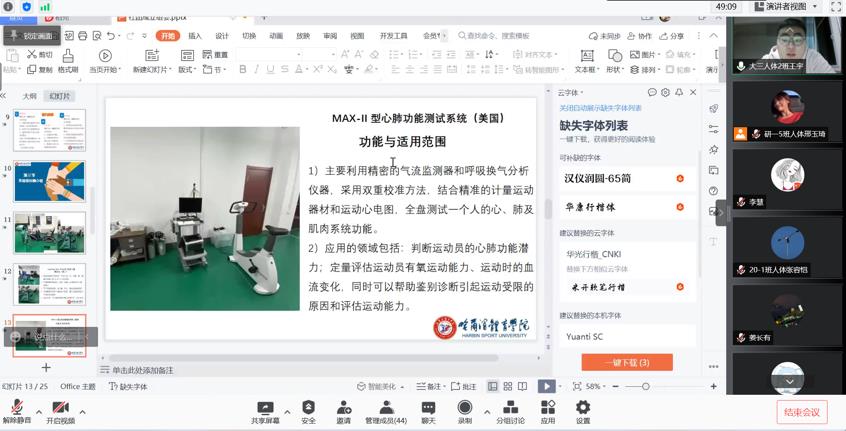Click the one-click download (一键下载) button
Screen dimensions: 846x431
coord(627,362)
